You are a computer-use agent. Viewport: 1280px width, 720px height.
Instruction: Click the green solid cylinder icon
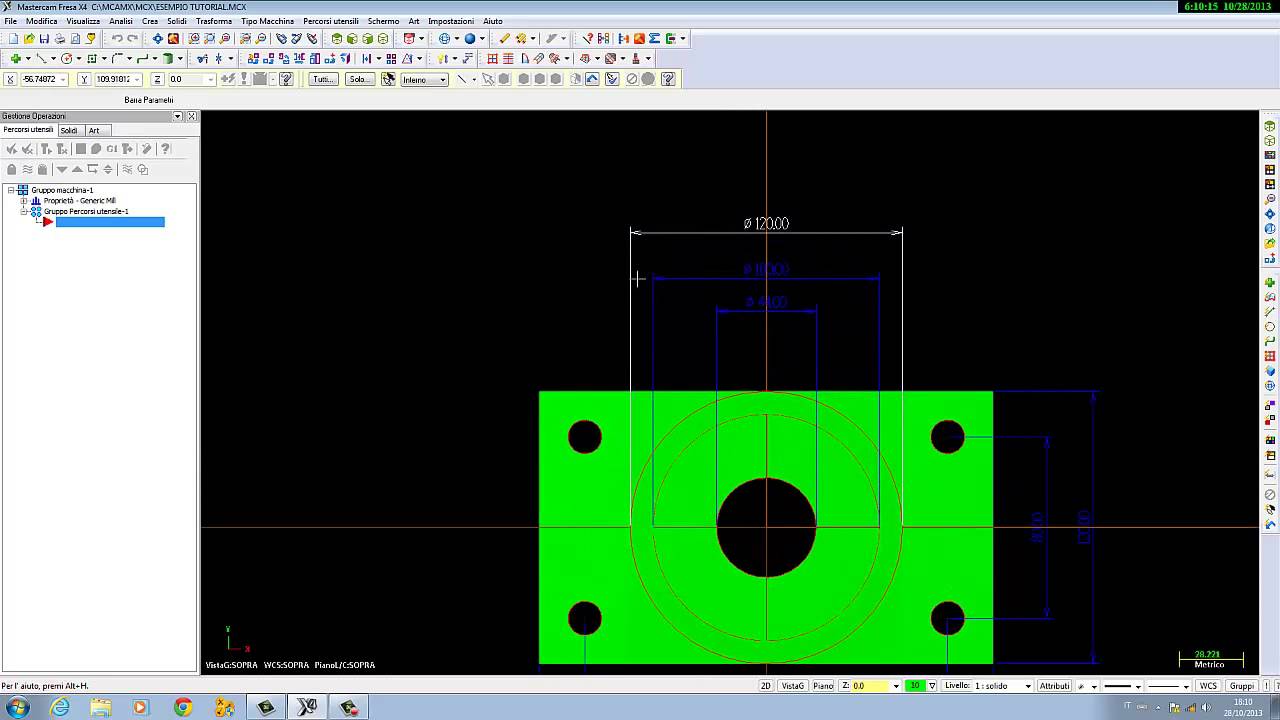pos(168,58)
